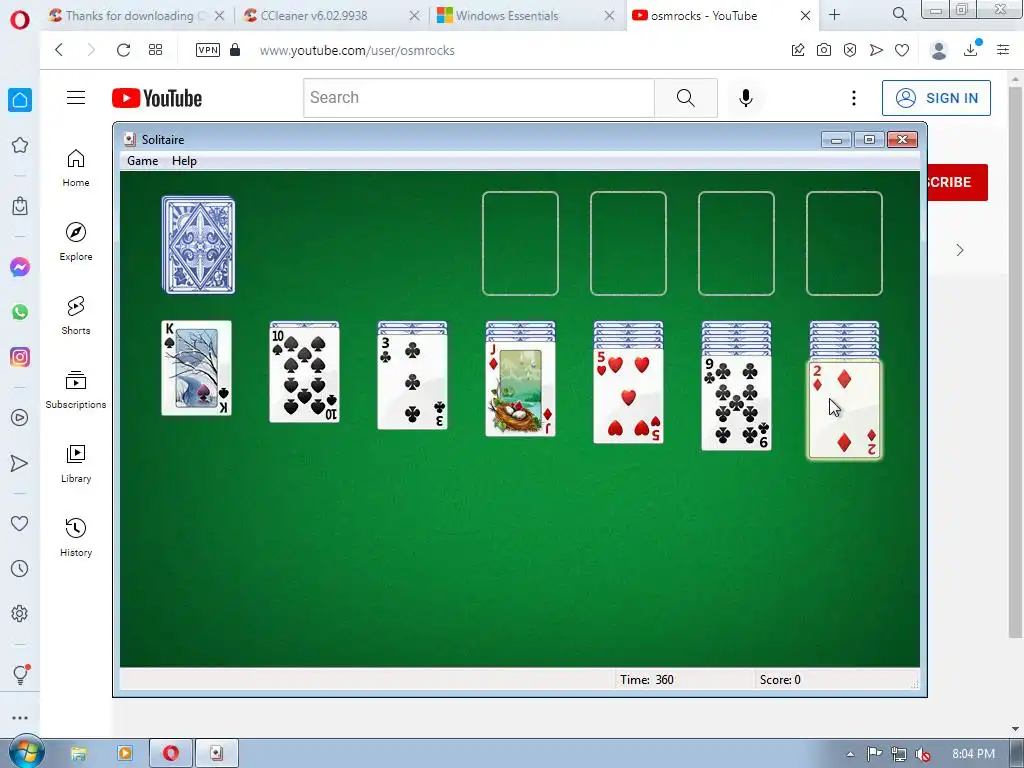Open Subscriptions in YouTube sidebar
This screenshot has width=1024, height=768.
(x=76, y=390)
